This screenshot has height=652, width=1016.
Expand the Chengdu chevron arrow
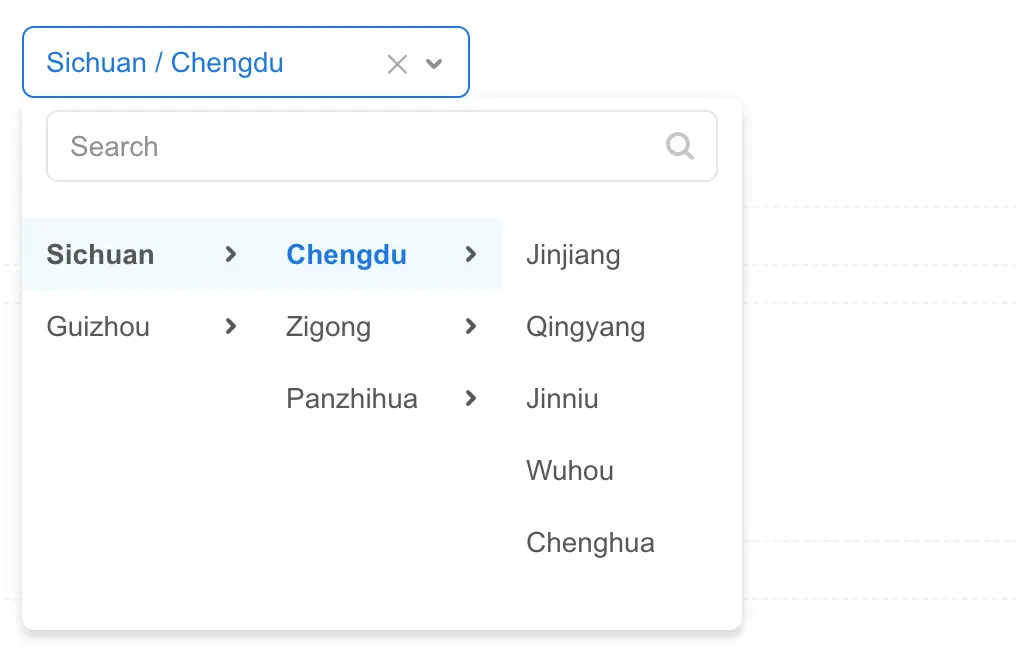click(x=471, y=254)
